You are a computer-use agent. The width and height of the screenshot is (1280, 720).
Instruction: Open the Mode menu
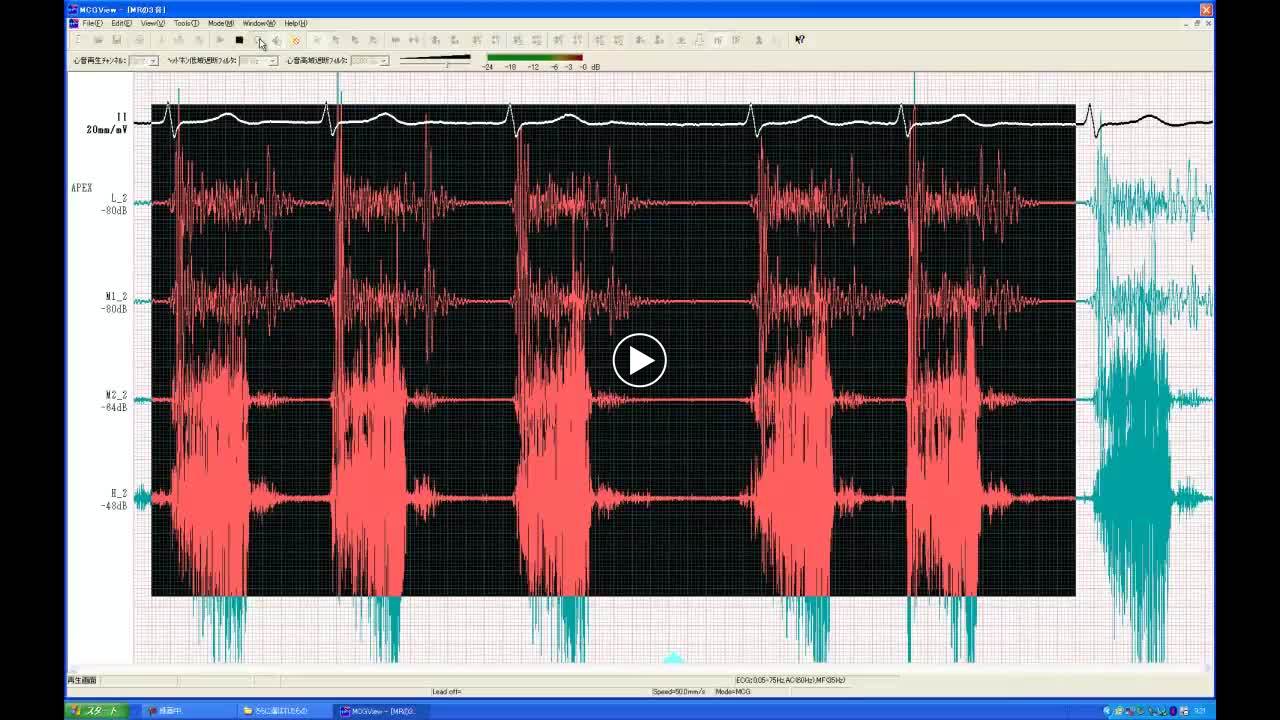[x=220, y=23]
